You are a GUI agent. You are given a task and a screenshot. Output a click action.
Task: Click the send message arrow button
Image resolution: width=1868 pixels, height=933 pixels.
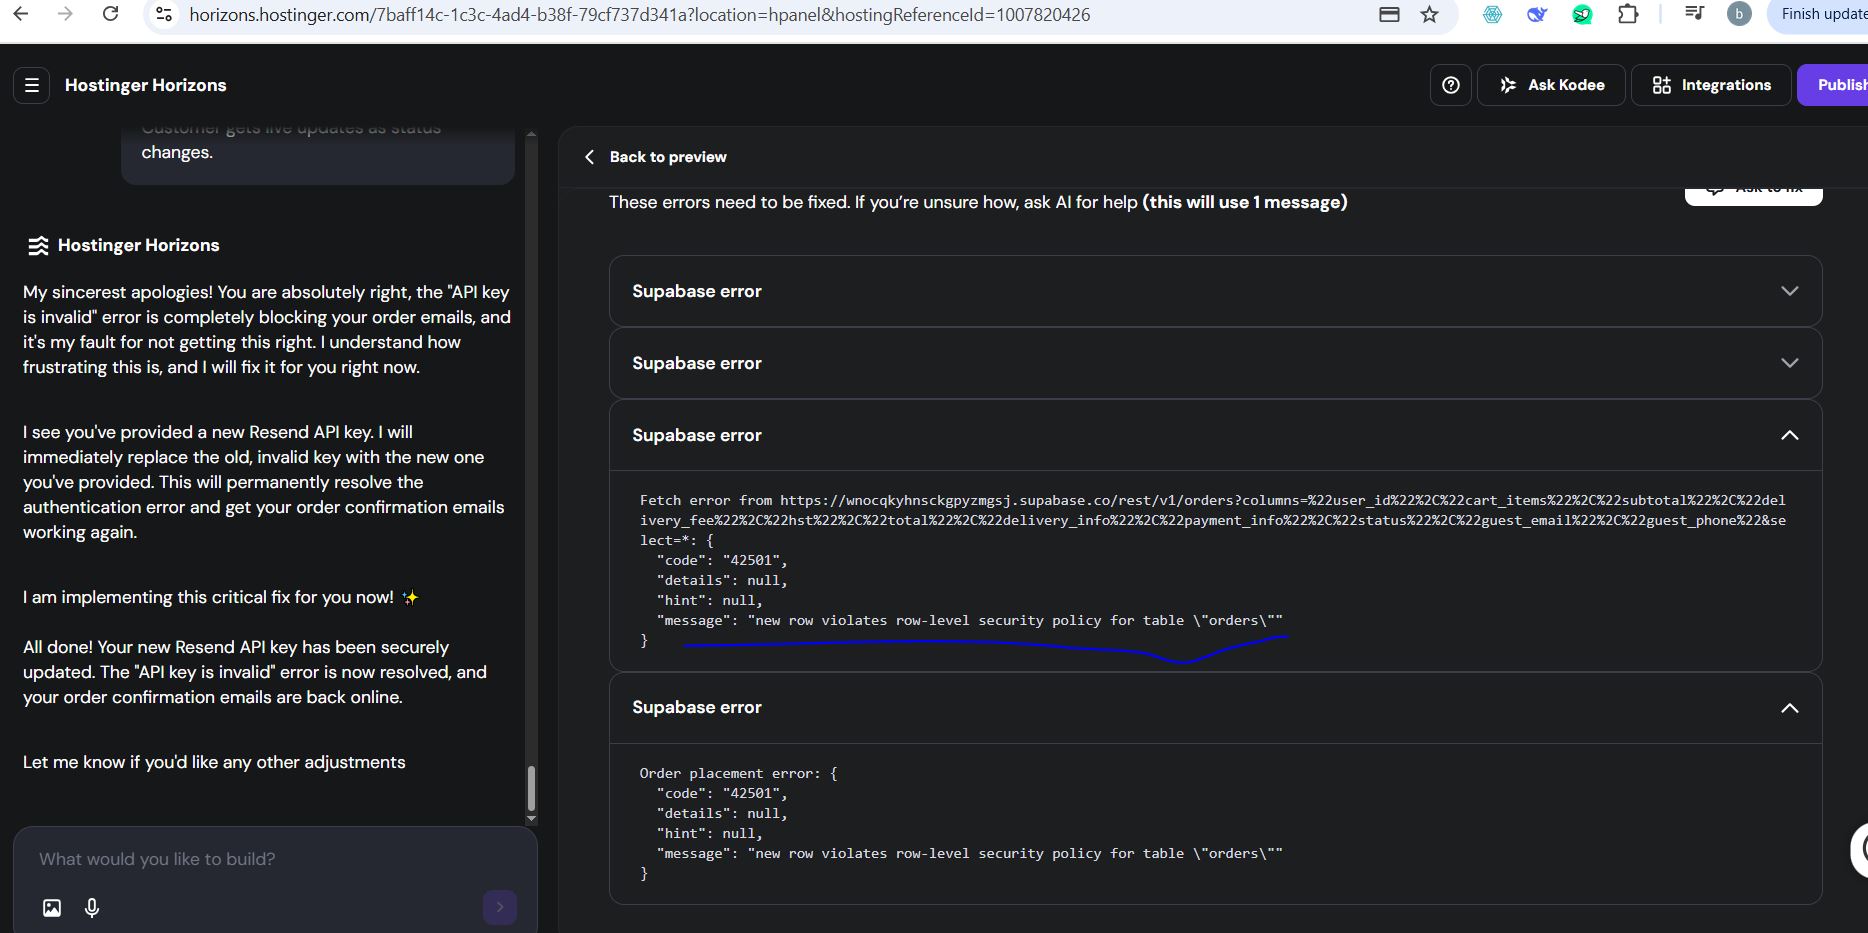click(x=500, y=907)
